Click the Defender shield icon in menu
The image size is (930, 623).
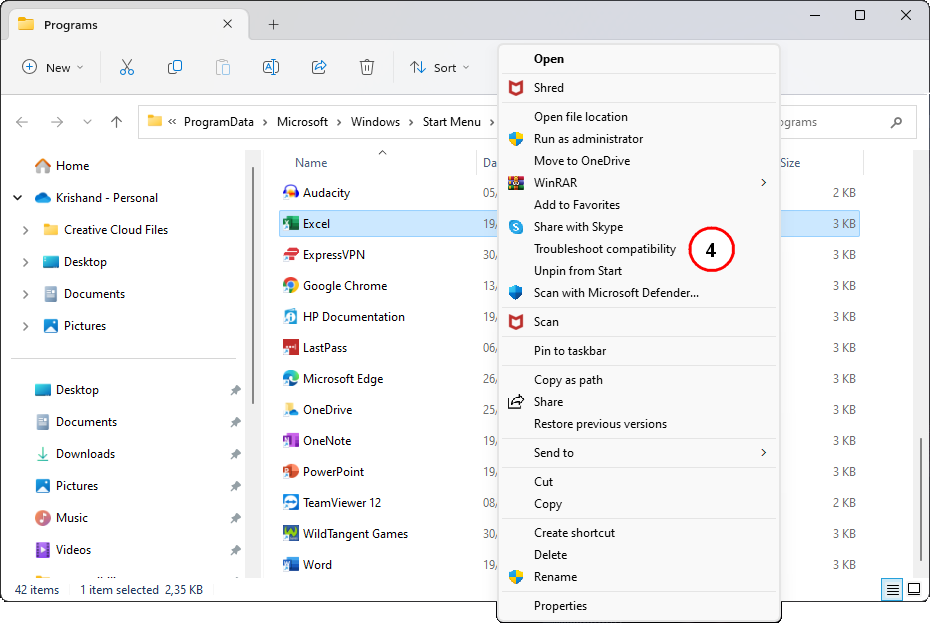[x=516, y=293]
